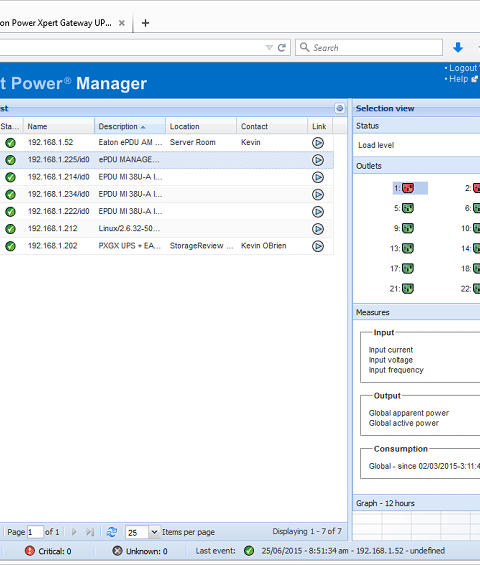480x565 pixels.
Task: Collapse Graph - 12 hours section
Action: tap(416, 503)
